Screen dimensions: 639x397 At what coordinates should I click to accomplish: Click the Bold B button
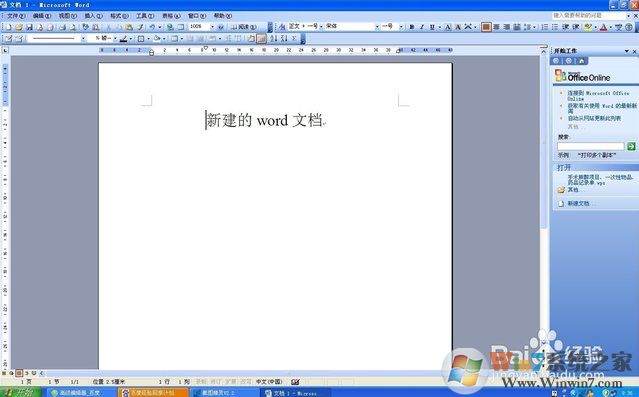tap(412, 27)
